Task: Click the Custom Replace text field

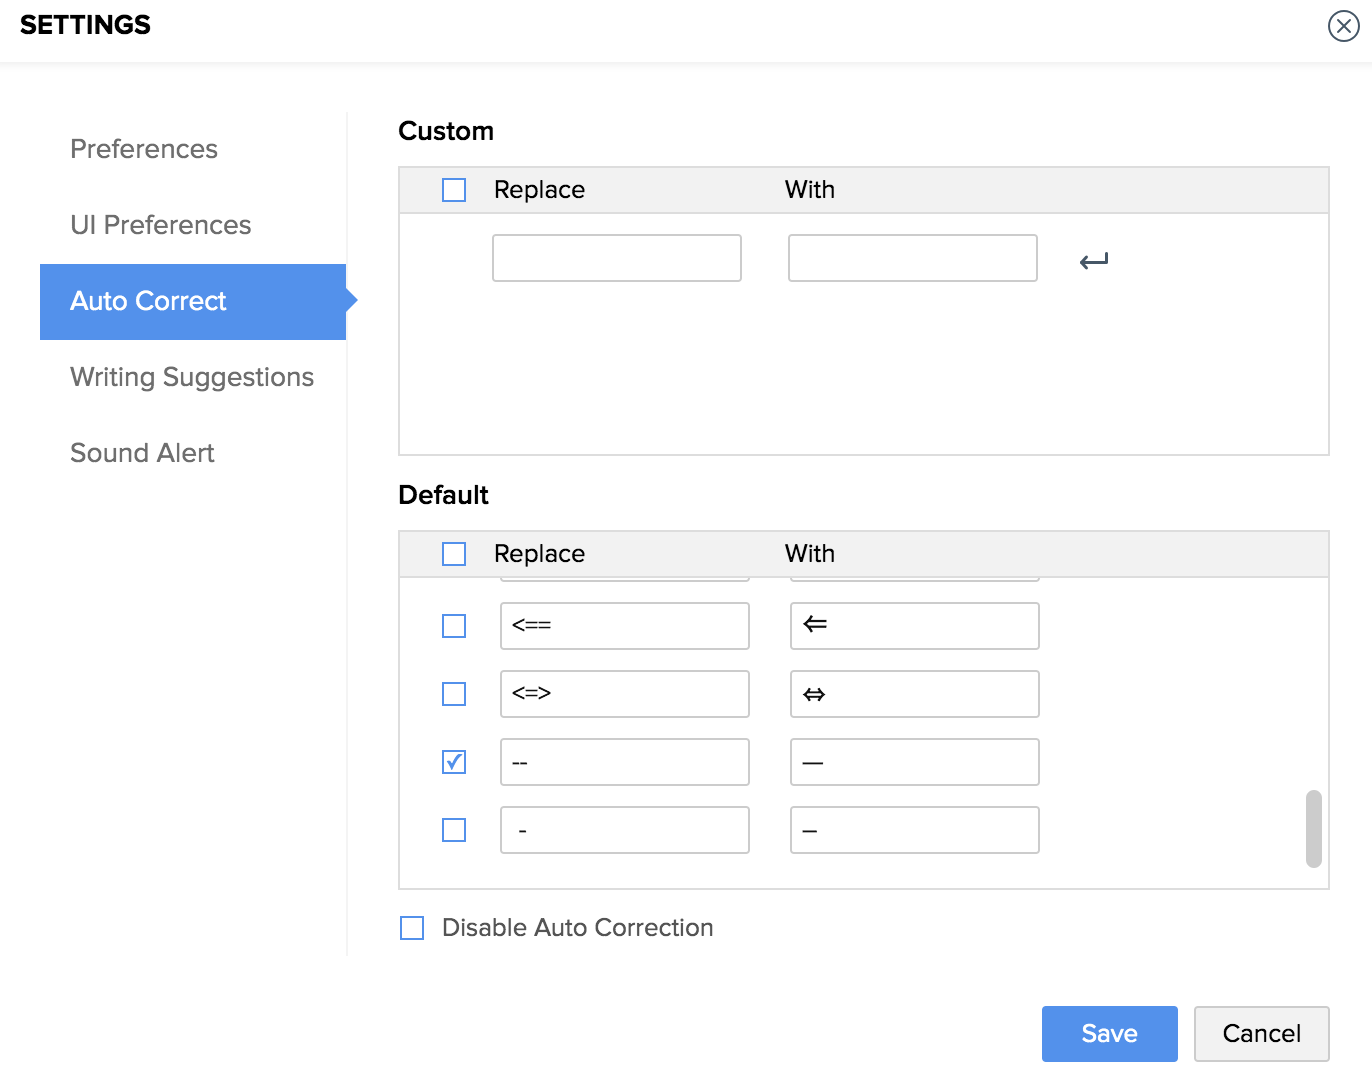Action: (616, 258)
